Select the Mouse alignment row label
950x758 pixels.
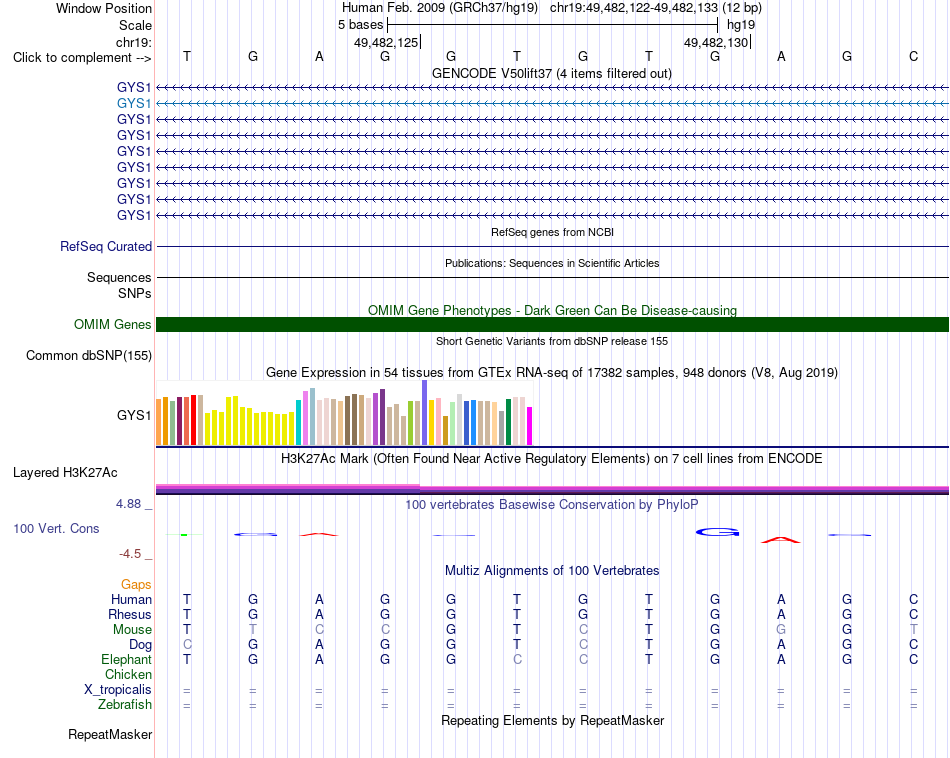[x=132, y=630]
